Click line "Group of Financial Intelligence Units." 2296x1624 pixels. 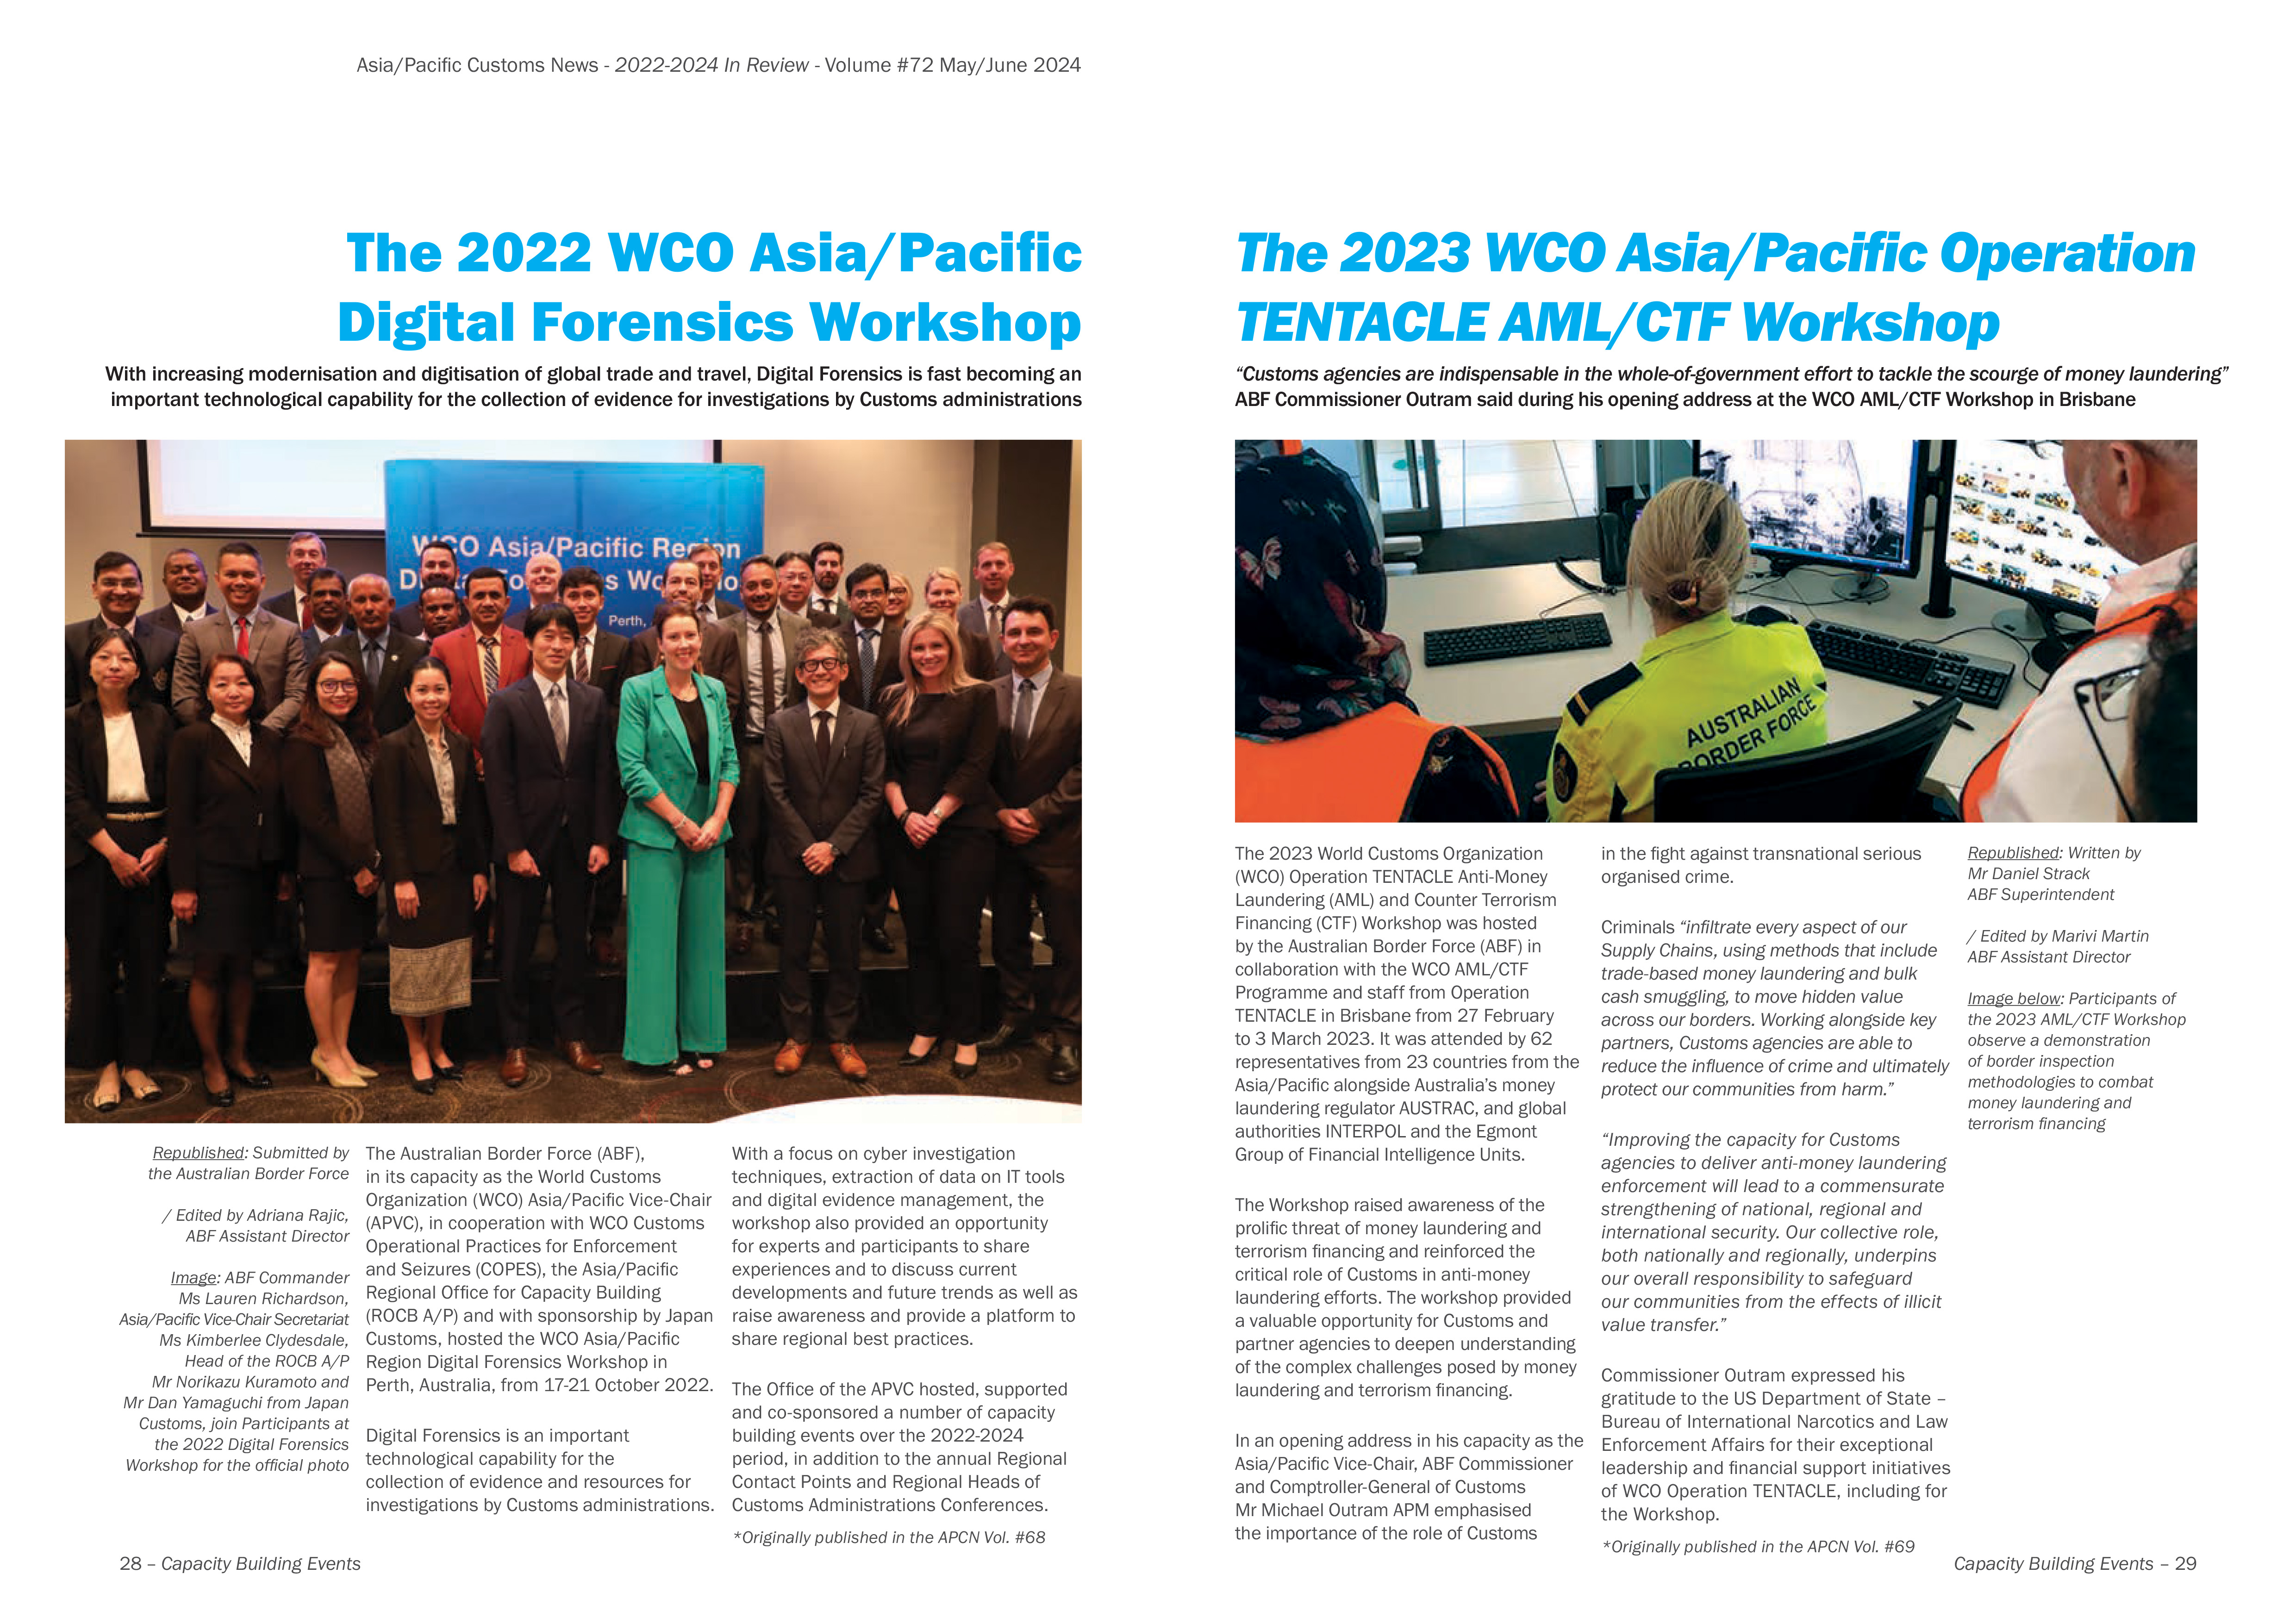point(1380,1155)
